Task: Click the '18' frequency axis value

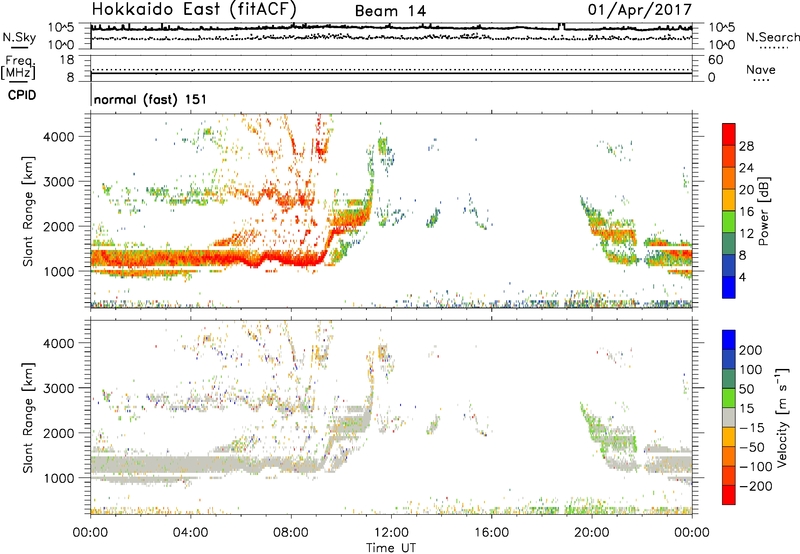Action: [66, 60]
